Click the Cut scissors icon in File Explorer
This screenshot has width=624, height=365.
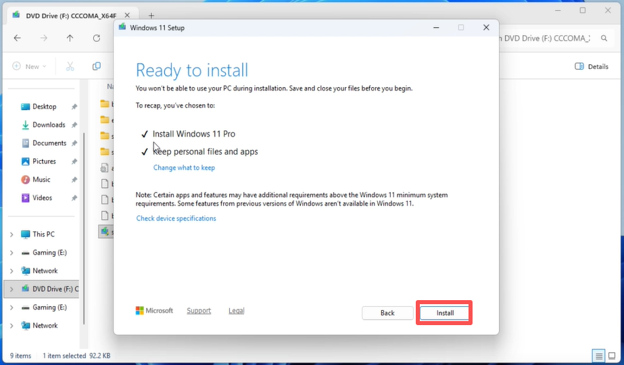click(70, 66)
